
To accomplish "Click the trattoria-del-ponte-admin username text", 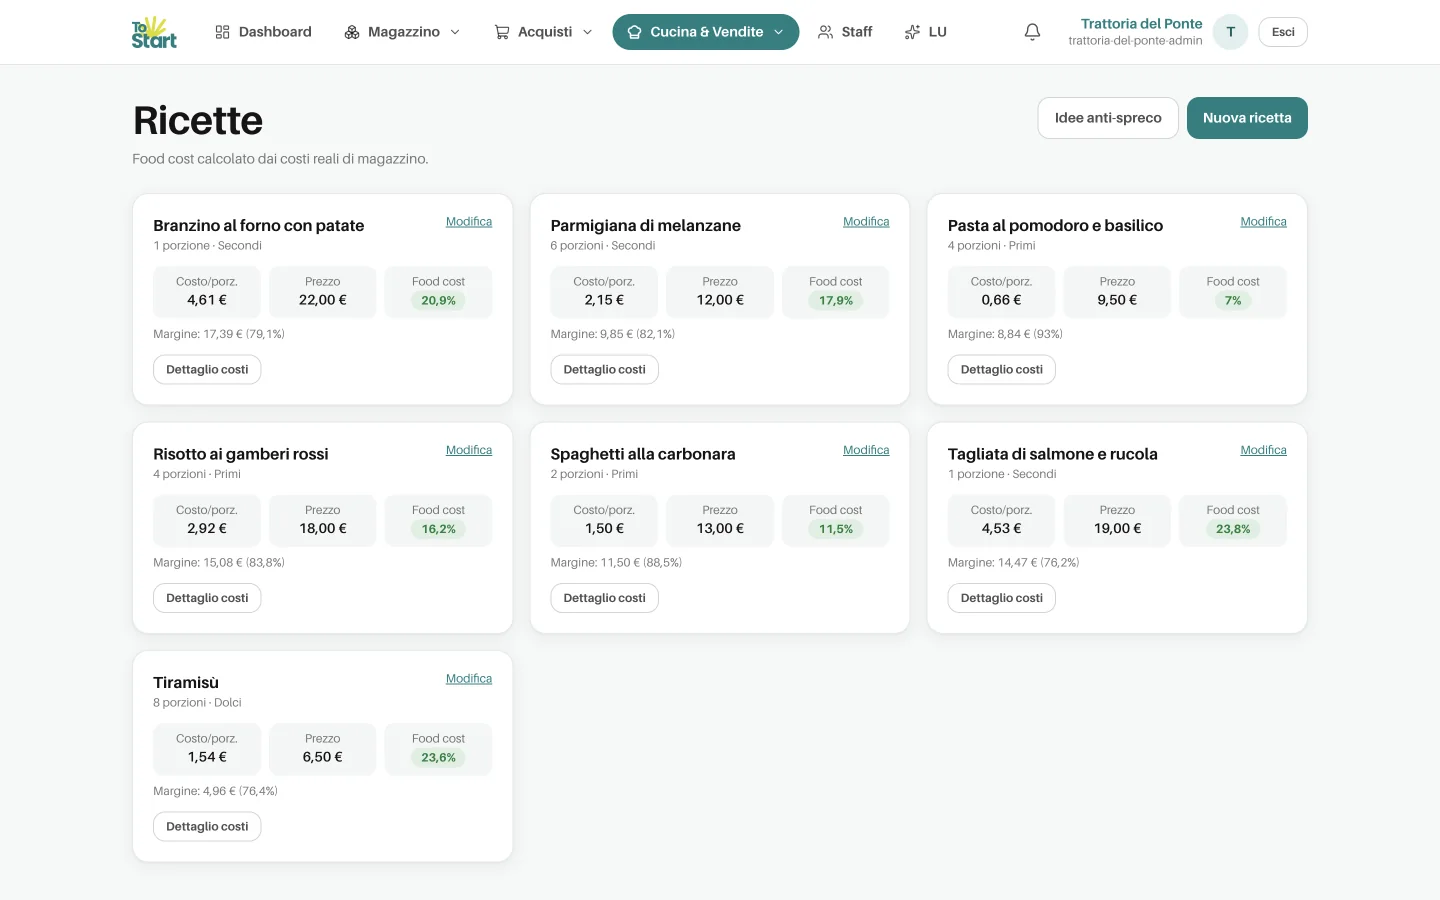I will [1135, 41].
